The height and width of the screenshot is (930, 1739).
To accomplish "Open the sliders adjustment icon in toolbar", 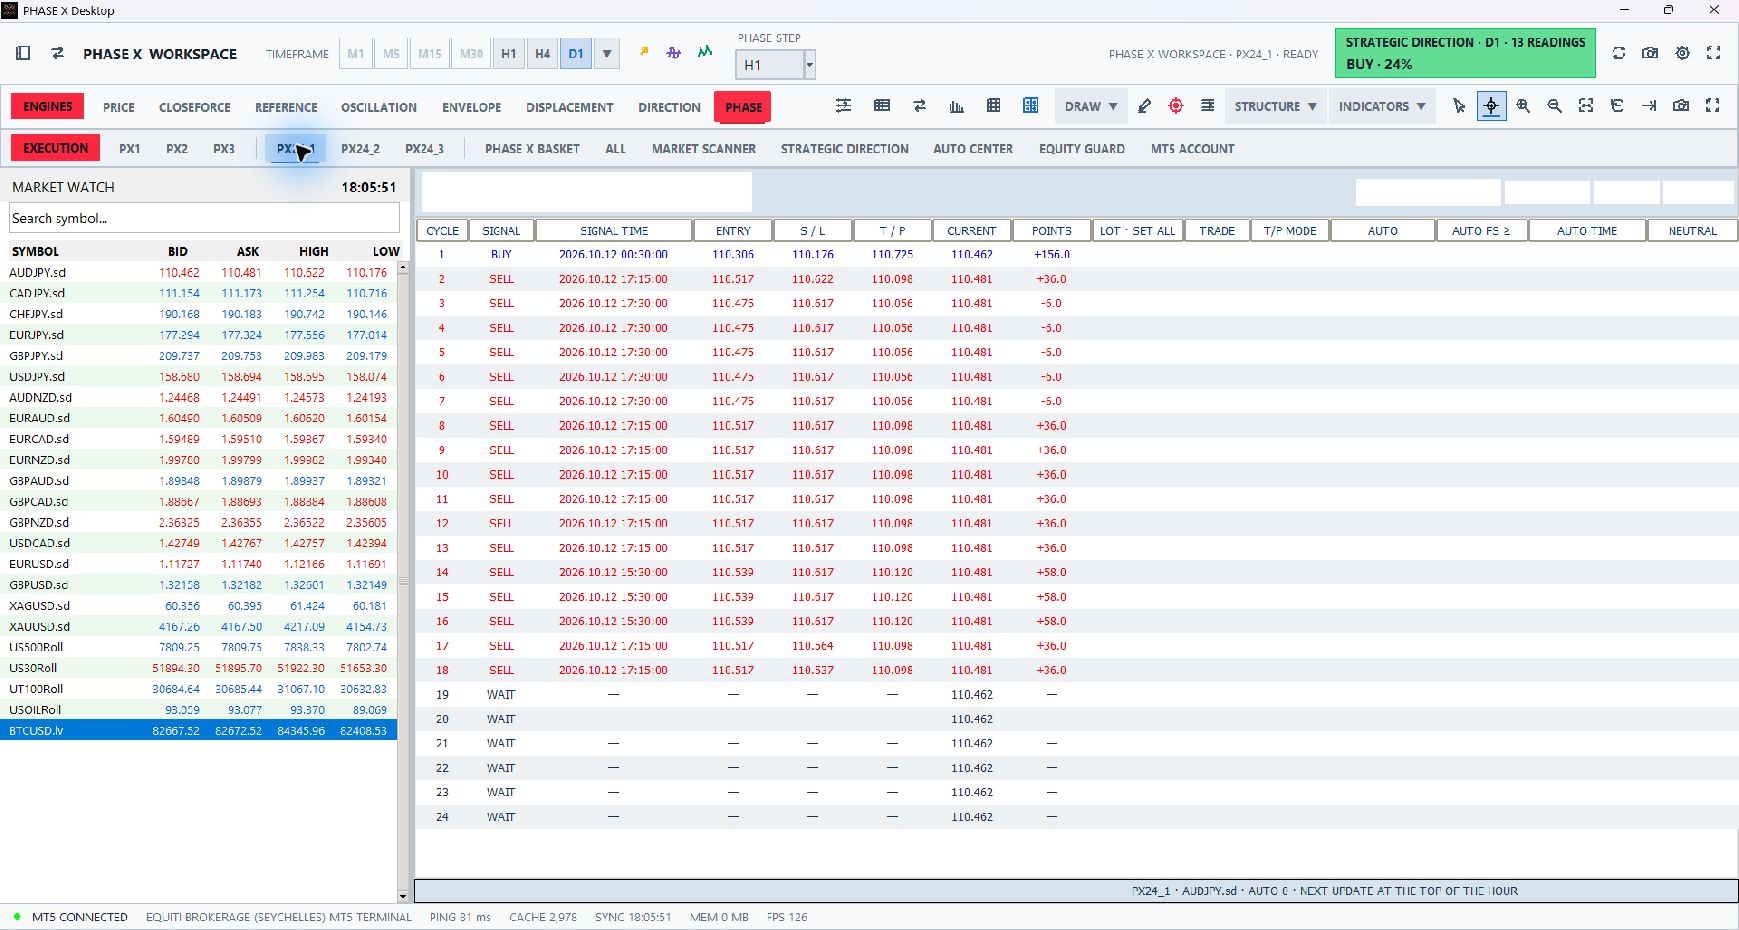I will [x=844, y=106].
